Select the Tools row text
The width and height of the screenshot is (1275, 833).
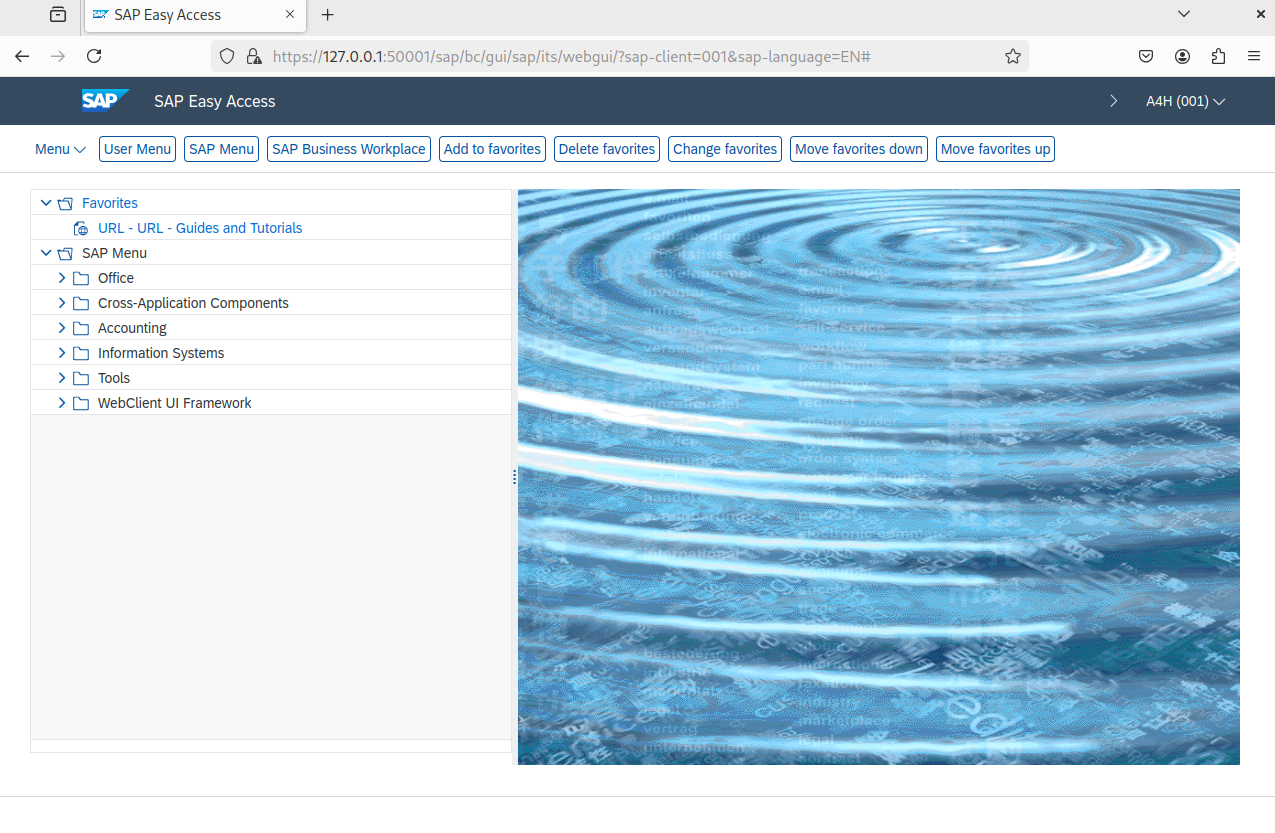click(x=114, y=378)
